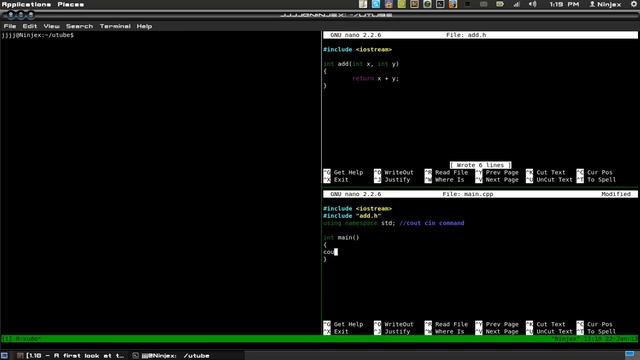Click the show desktop icon in bottom taskbar
This screenshot has width=640, height=360.
4,356
